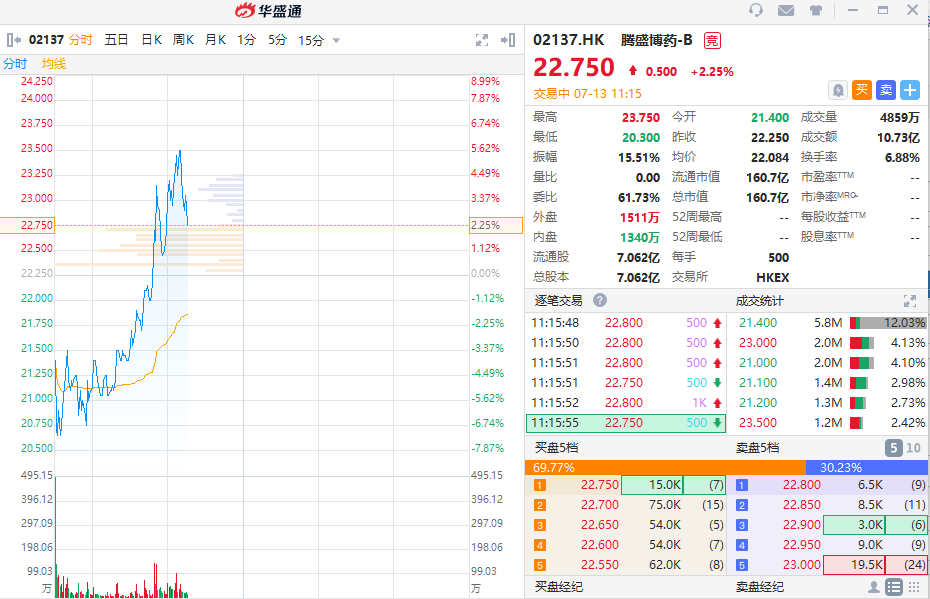The width and height of the screenshot is (930, 599).
Task: Expand the 成交统计 panel fullscreen icon
Action: [910, 301]
